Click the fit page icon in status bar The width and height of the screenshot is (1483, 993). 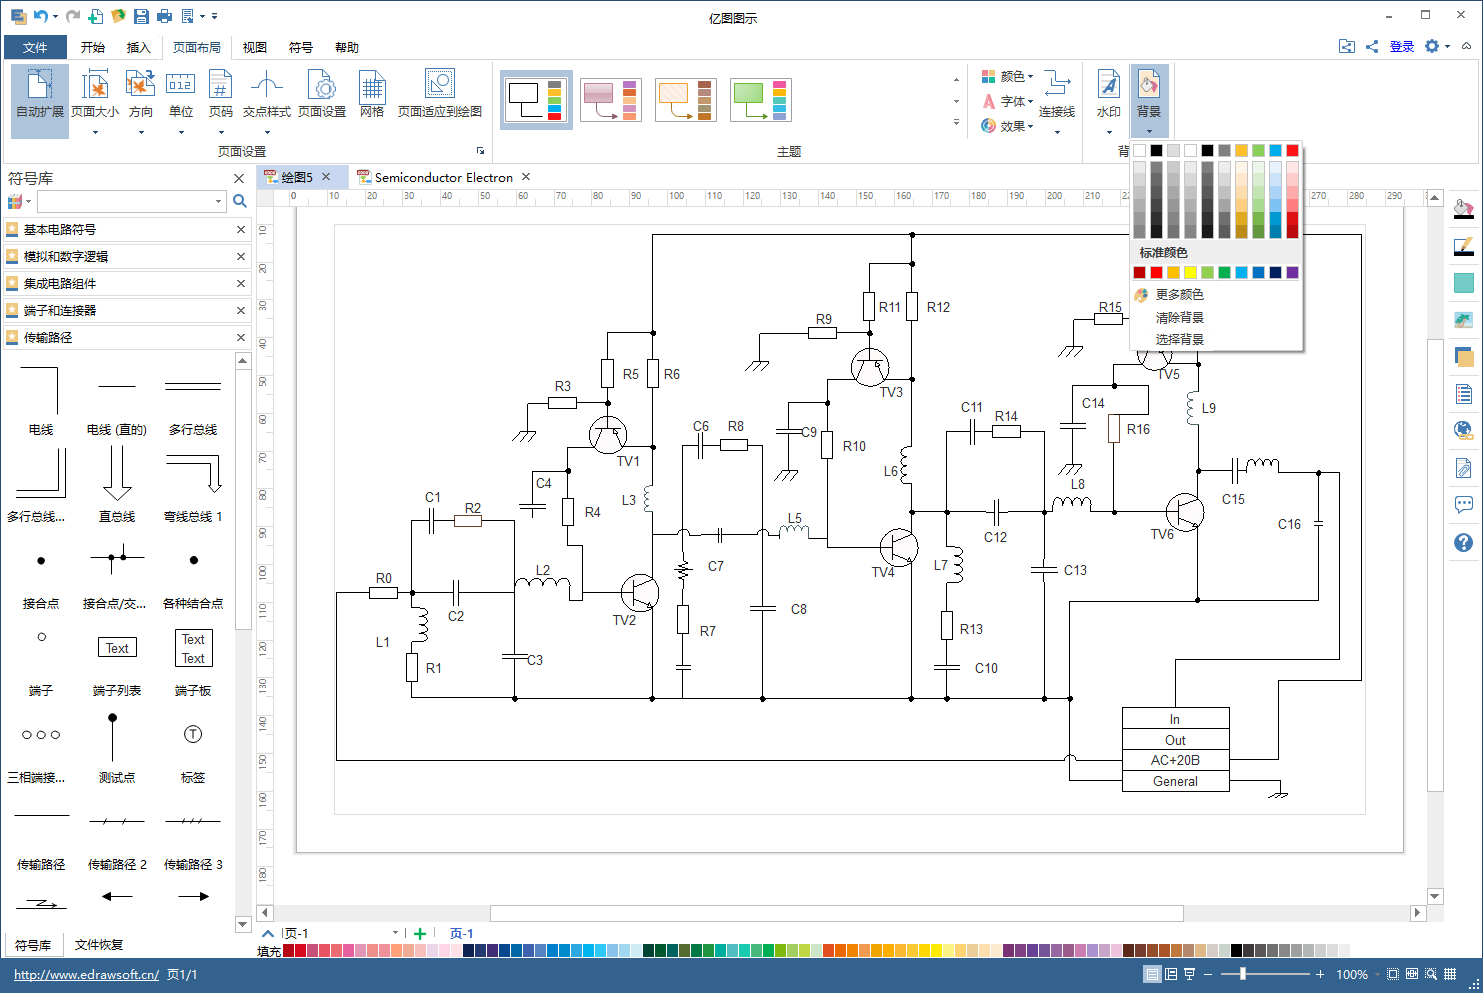click(x=1393, y=974)
